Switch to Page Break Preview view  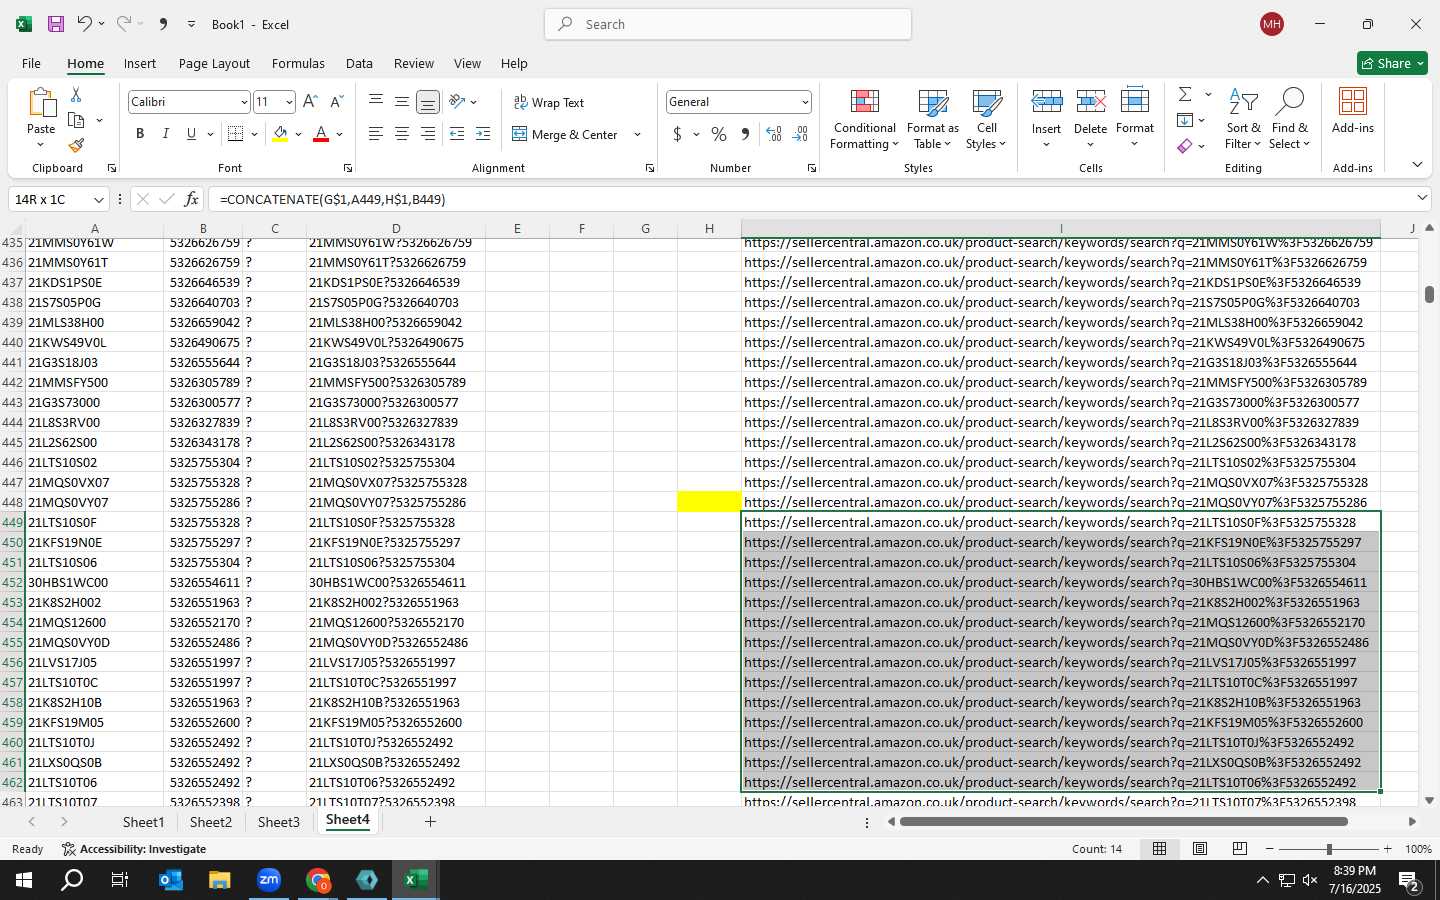tap(1239, 849)
